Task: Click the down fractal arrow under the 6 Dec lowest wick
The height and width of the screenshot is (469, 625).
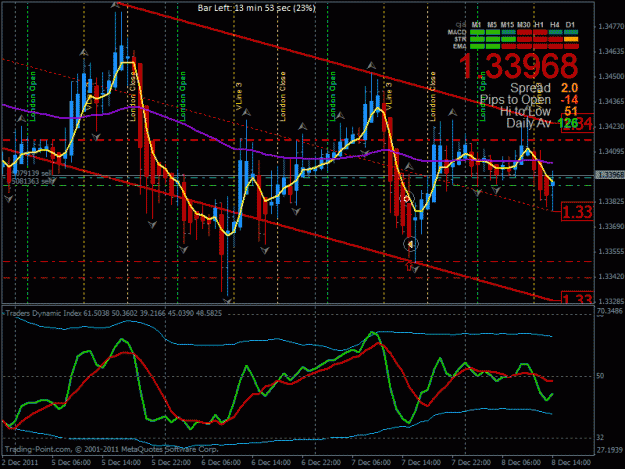Action: [227, 301]
